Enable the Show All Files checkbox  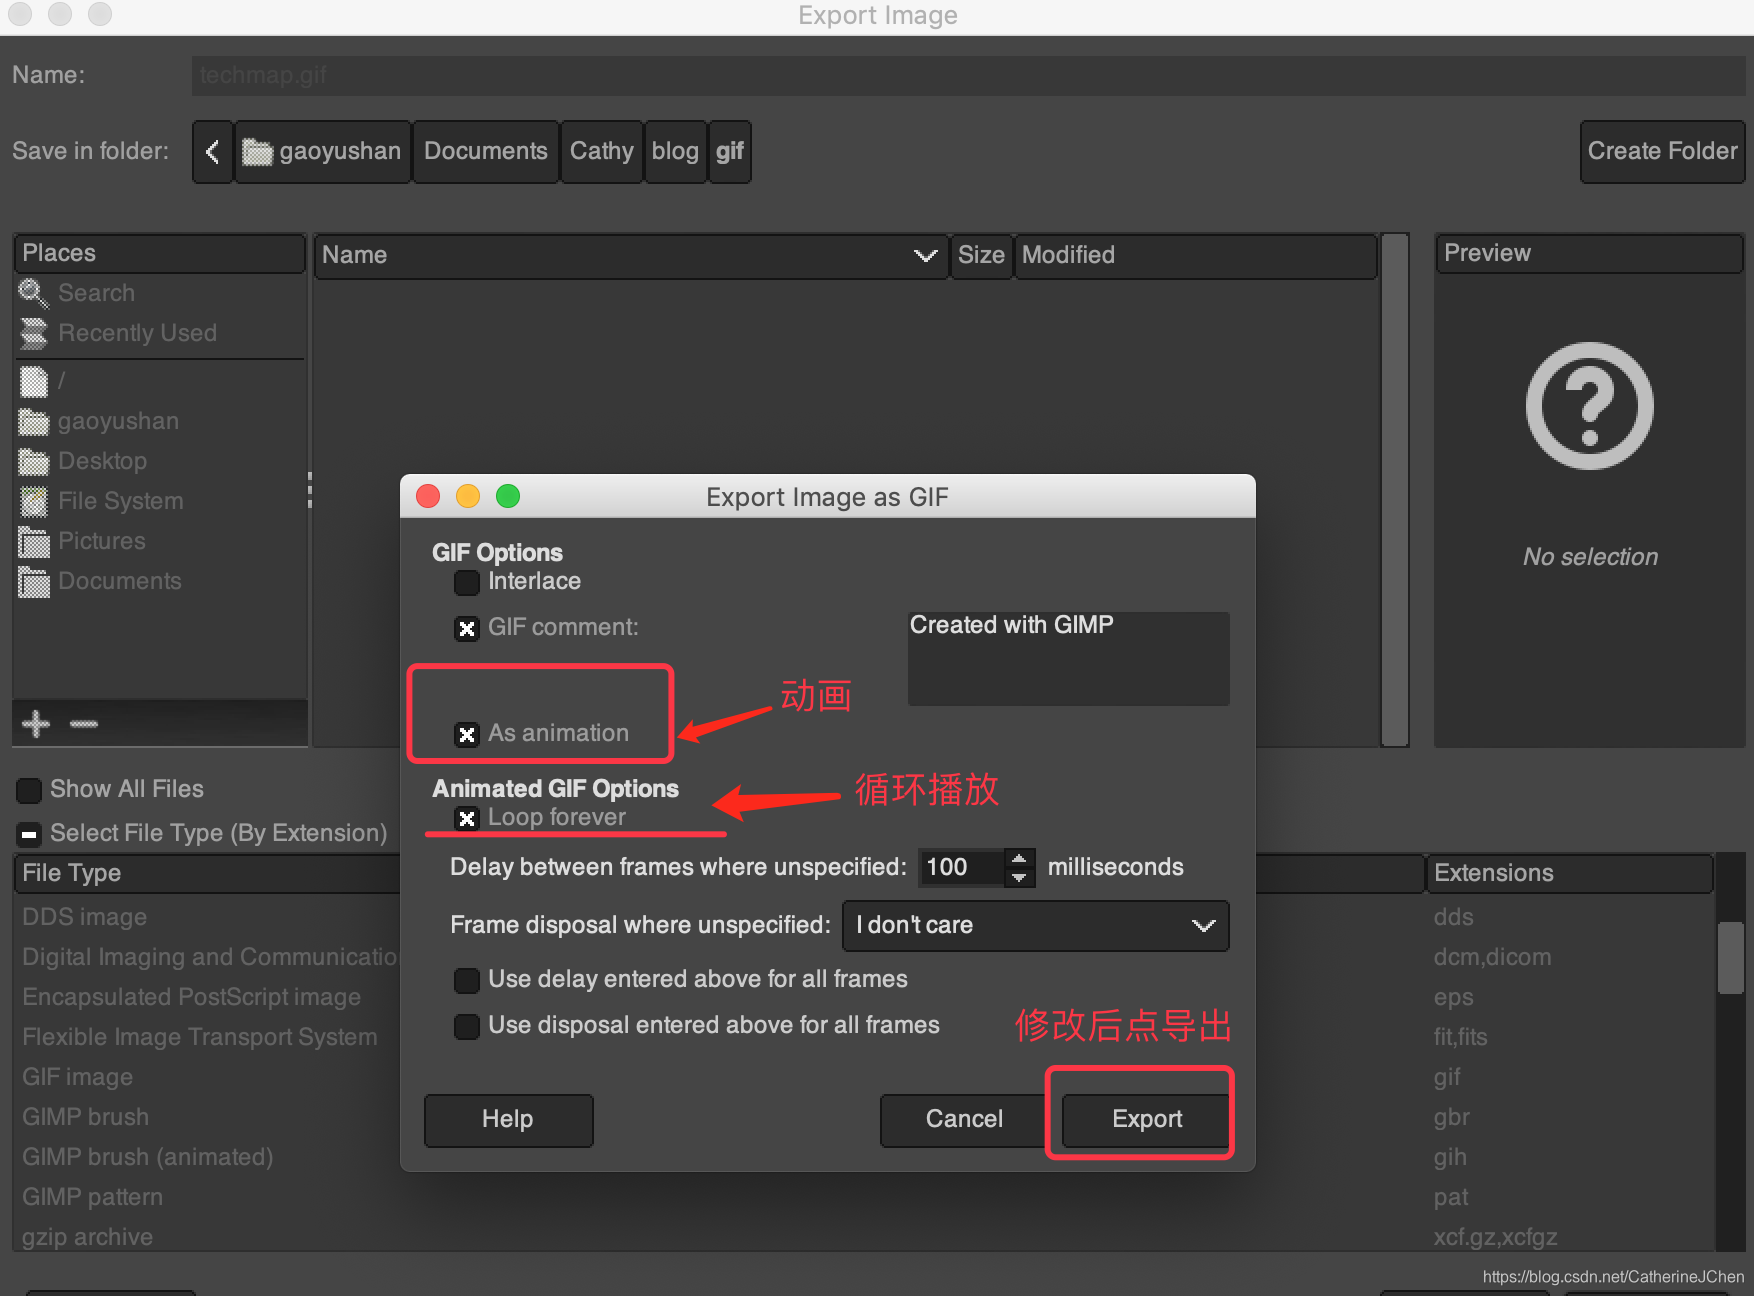[29, 790]
